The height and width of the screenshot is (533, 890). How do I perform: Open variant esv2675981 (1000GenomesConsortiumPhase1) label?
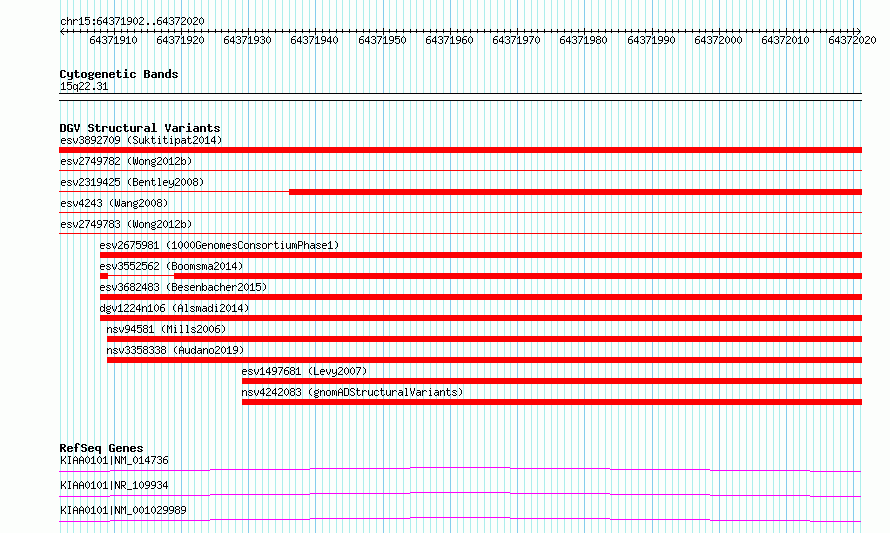[x=219, y=245]
